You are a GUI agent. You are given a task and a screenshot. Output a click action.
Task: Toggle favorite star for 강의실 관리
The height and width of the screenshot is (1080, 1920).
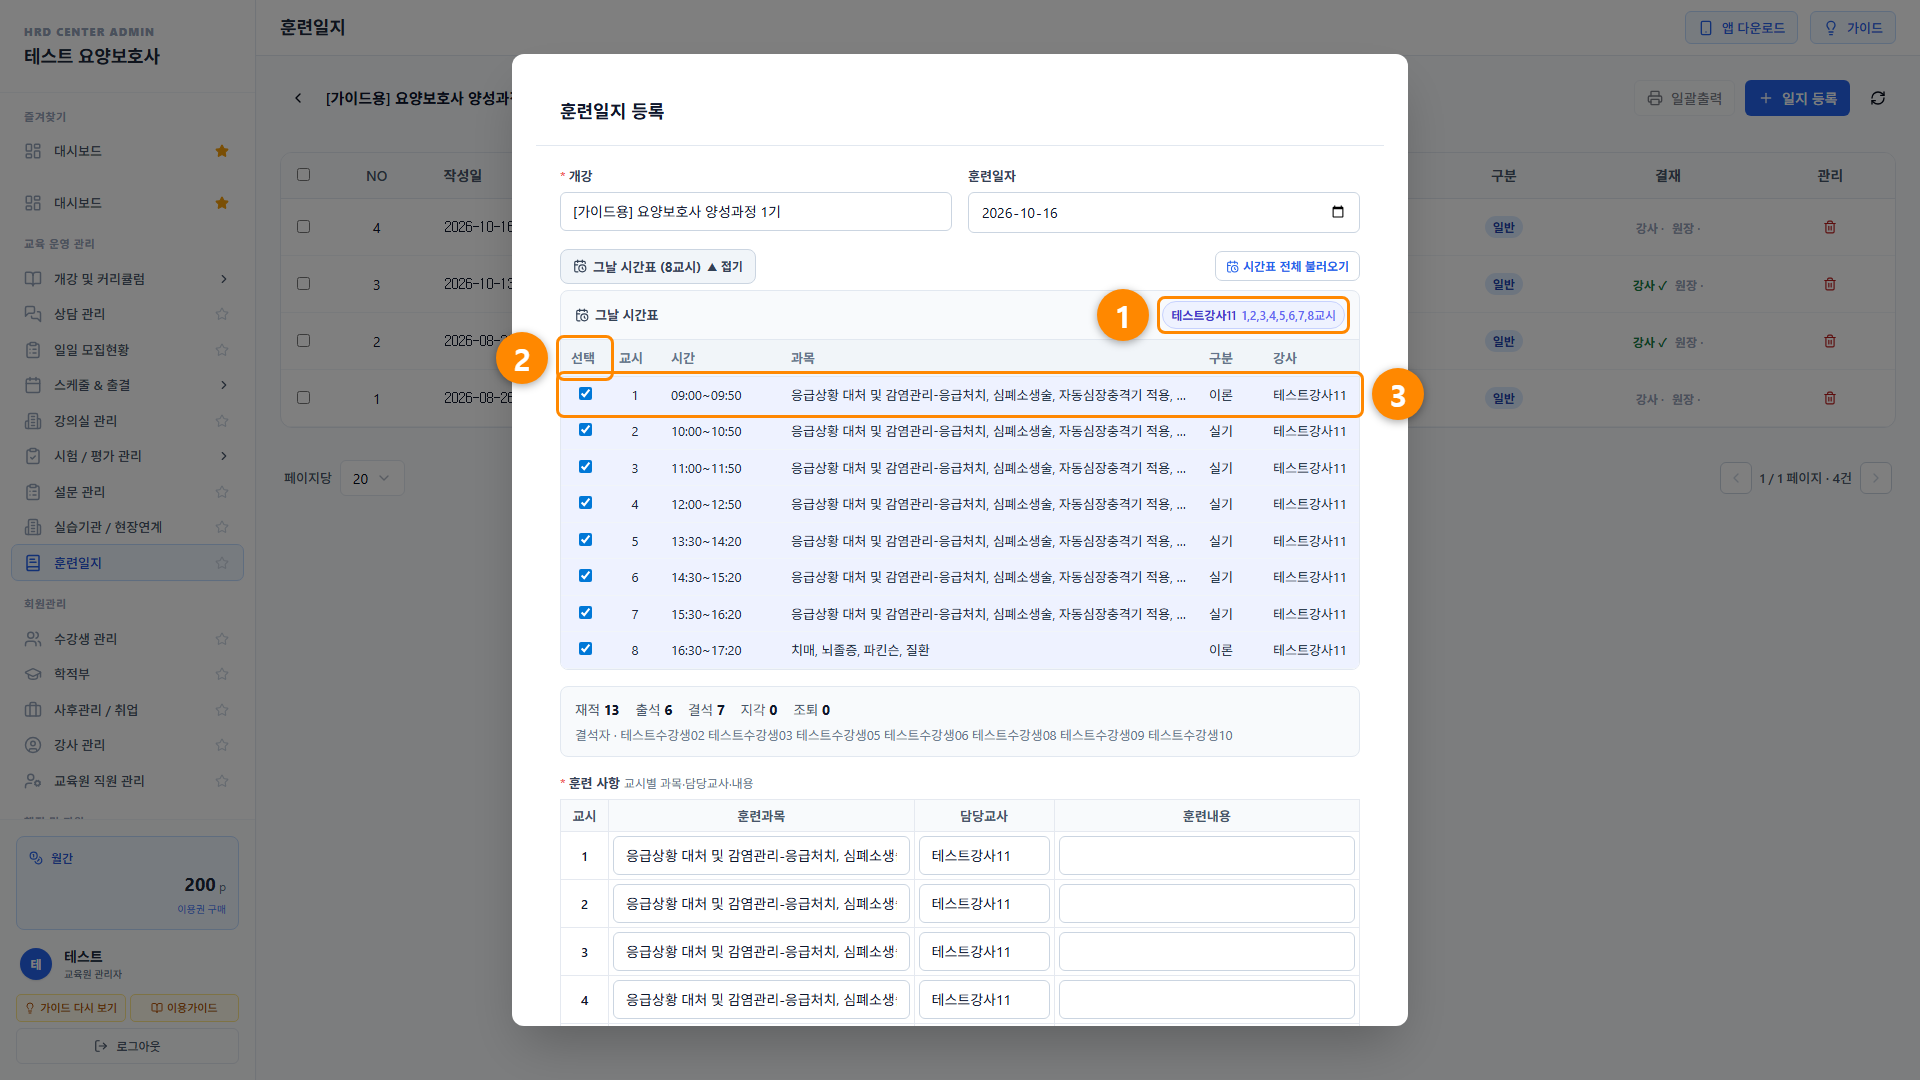pyautogui.click(x=222, y=421)
